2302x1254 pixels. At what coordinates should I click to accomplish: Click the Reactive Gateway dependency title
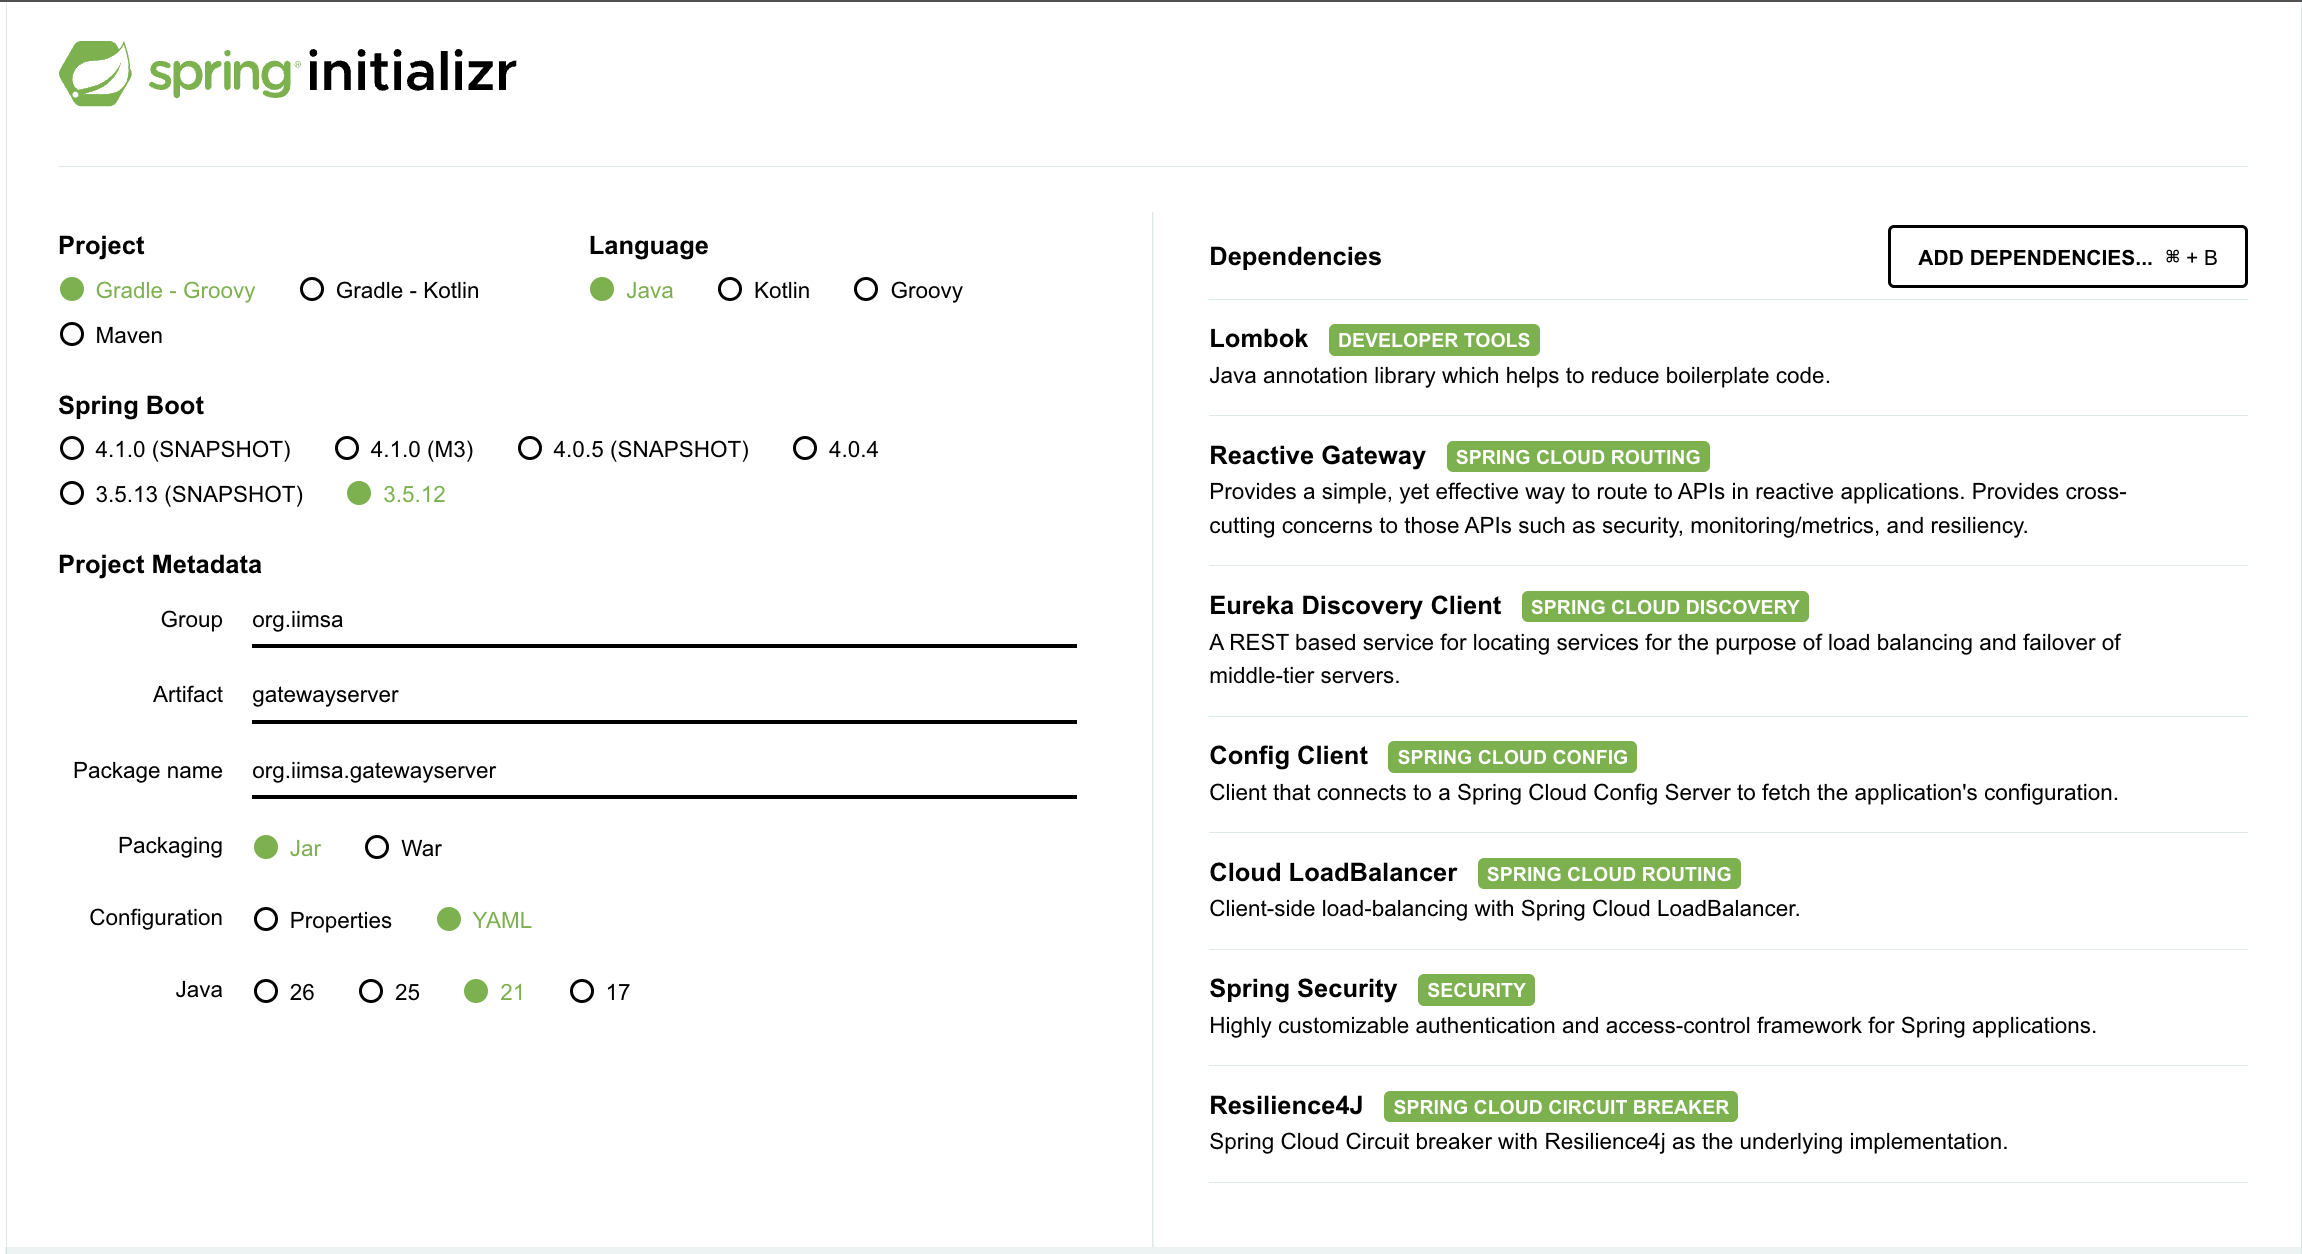point(1316,456)
